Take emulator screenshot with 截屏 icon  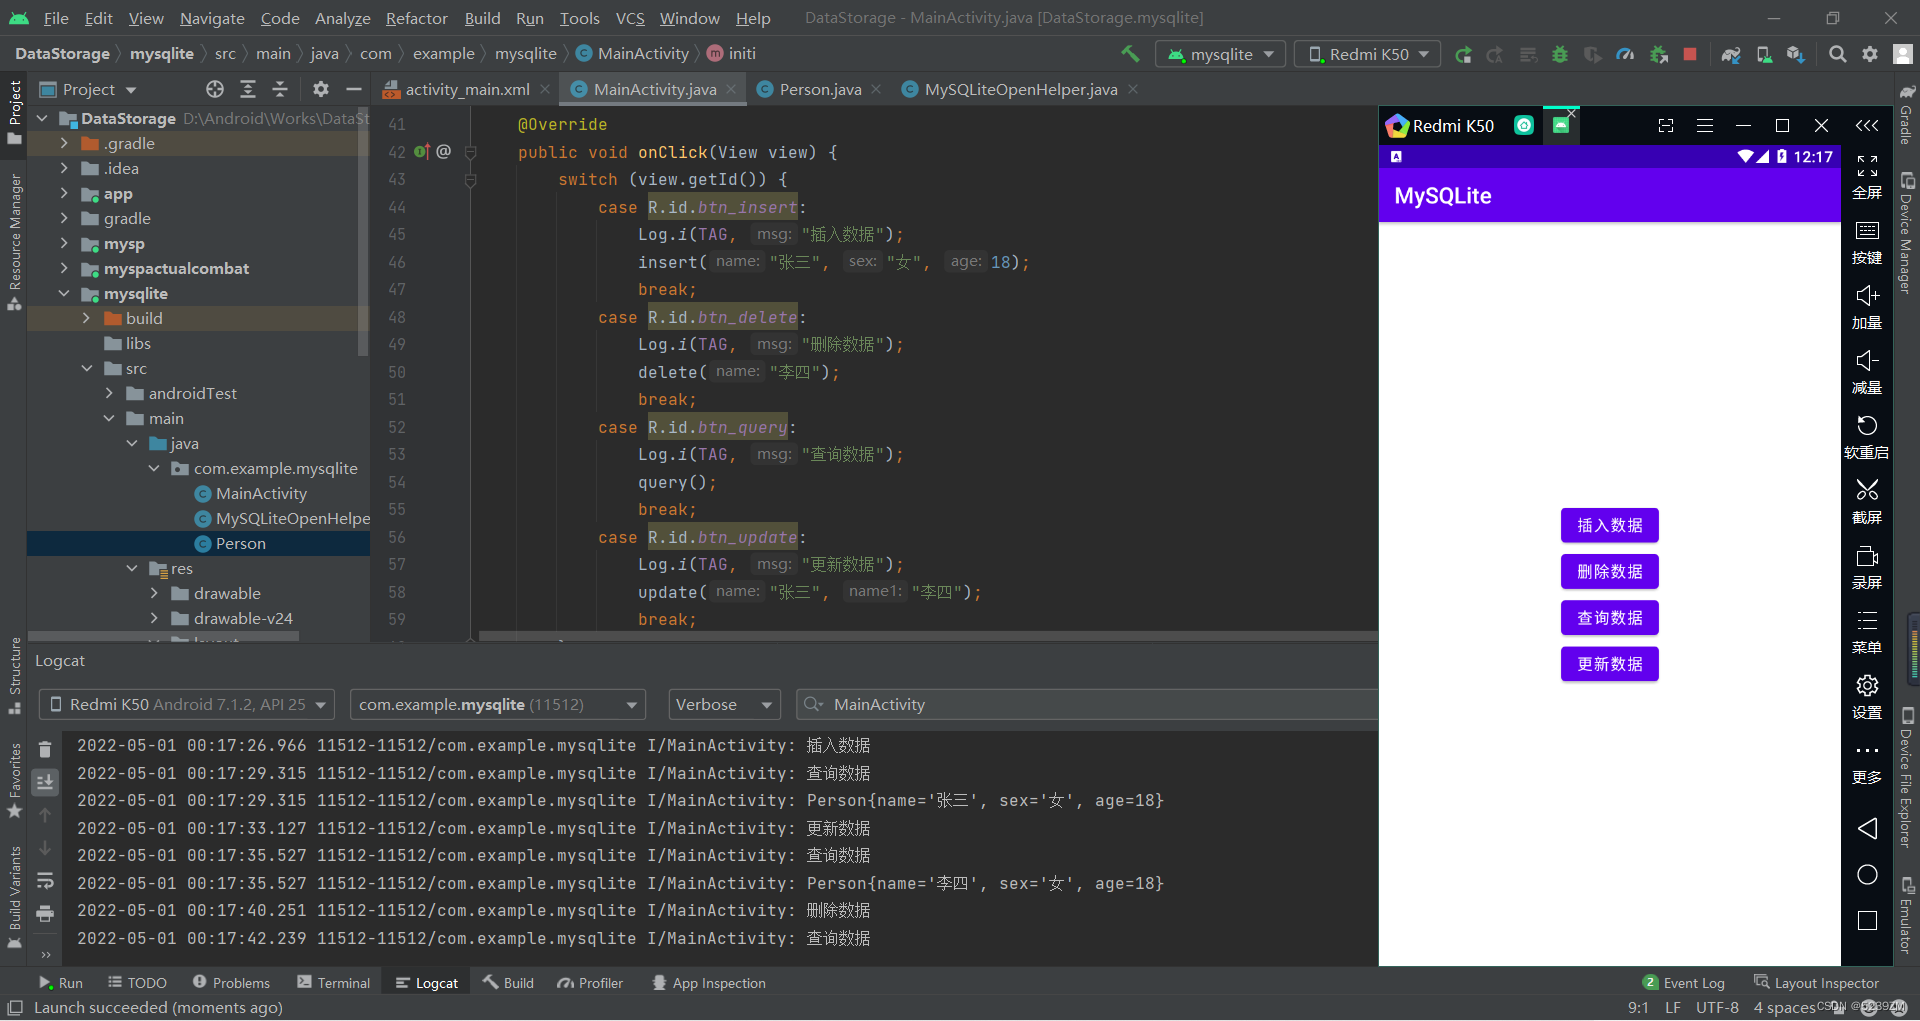[1867, 503]
